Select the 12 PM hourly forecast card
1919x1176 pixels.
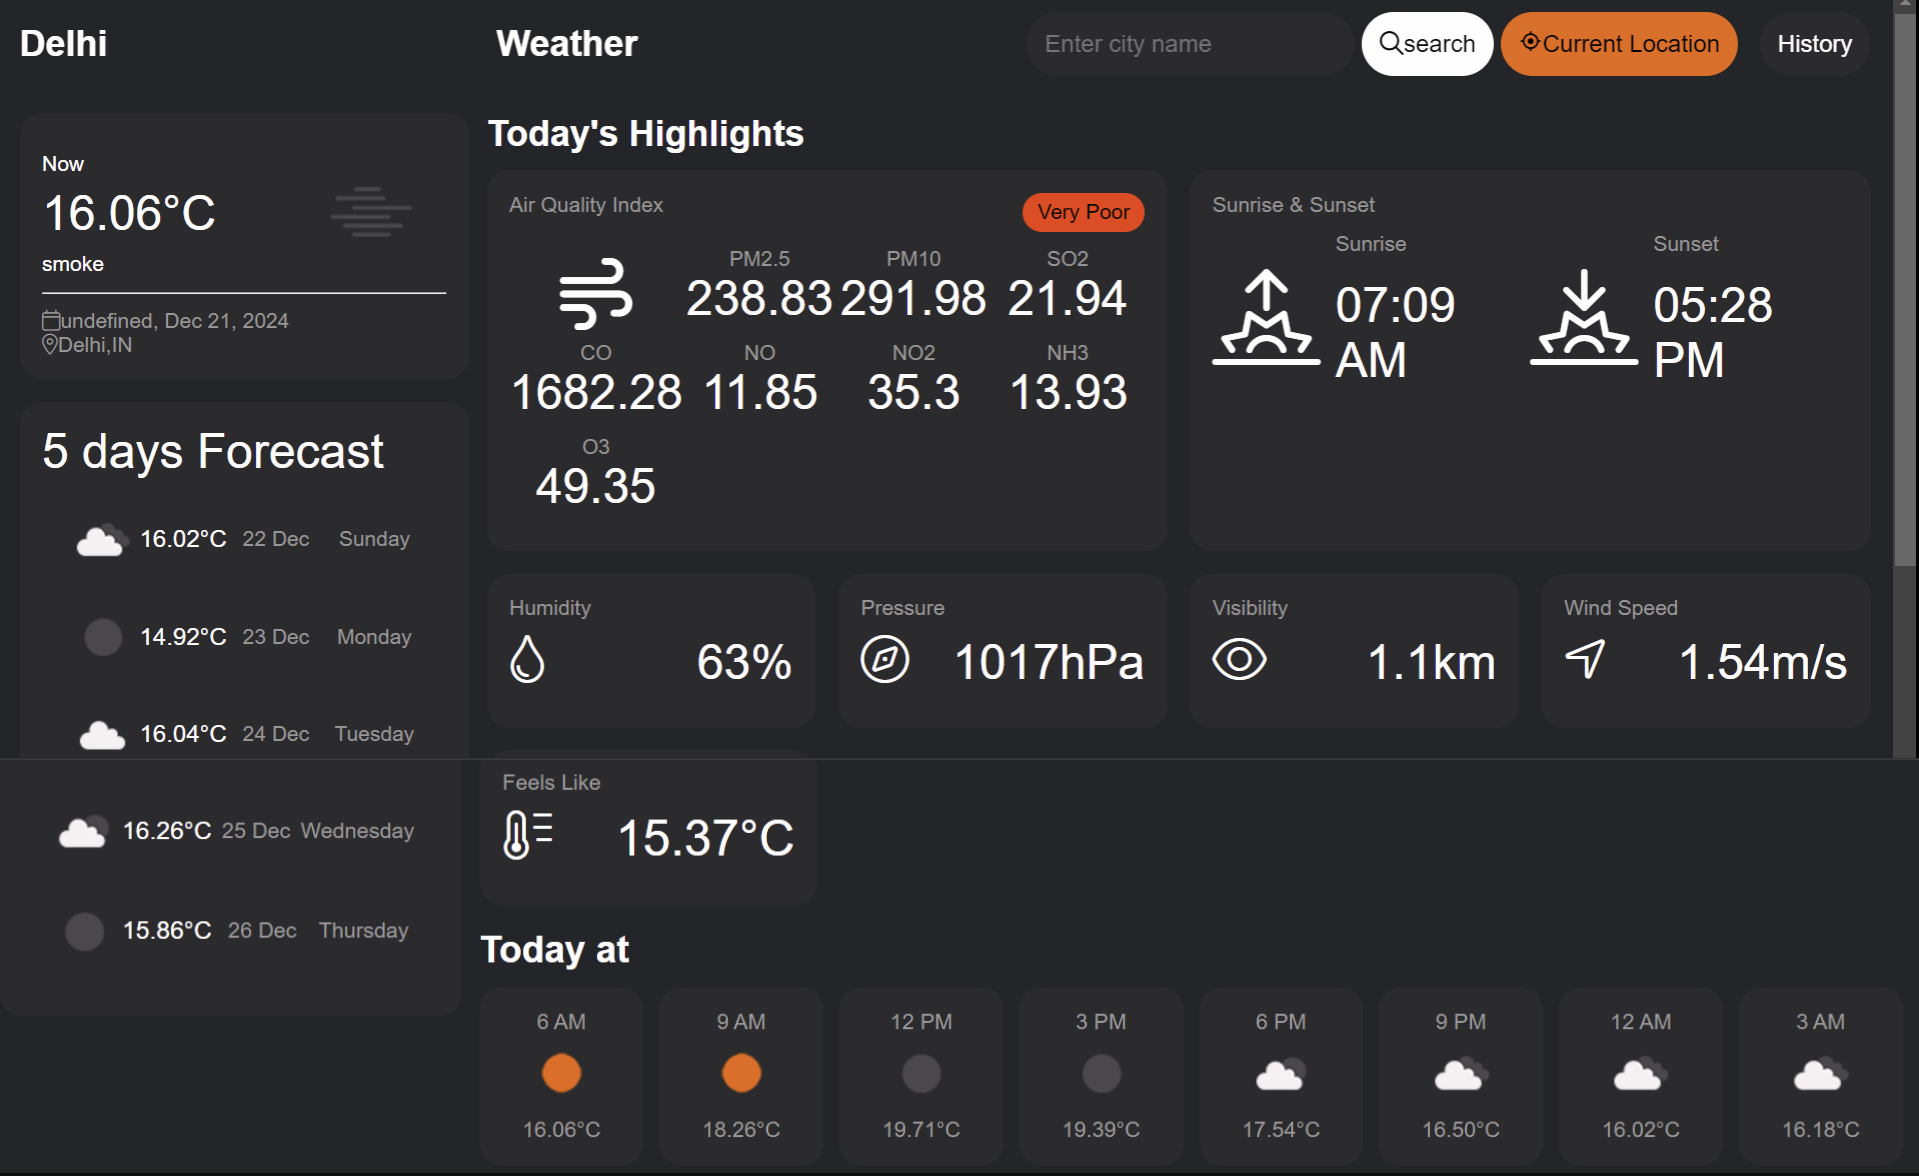click(920, 1075)
